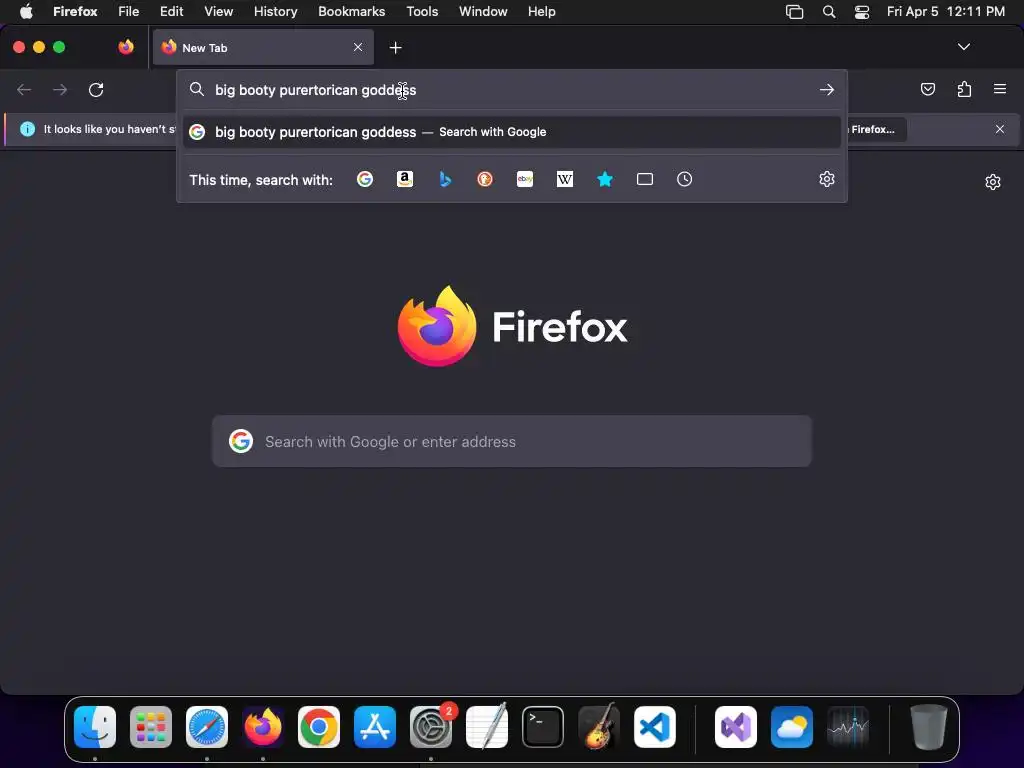1024x768 pixels.
Task: Click the date and time in menu bar
Action: pos(946,12)
